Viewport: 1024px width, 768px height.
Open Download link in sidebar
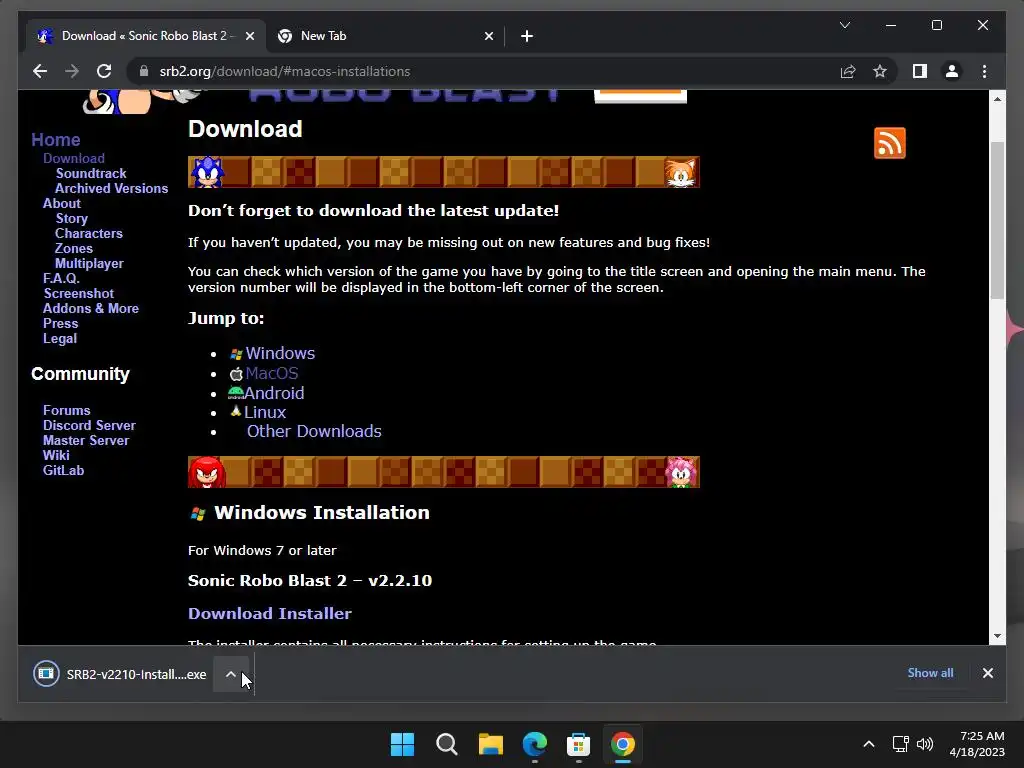[x=74, y=158]
